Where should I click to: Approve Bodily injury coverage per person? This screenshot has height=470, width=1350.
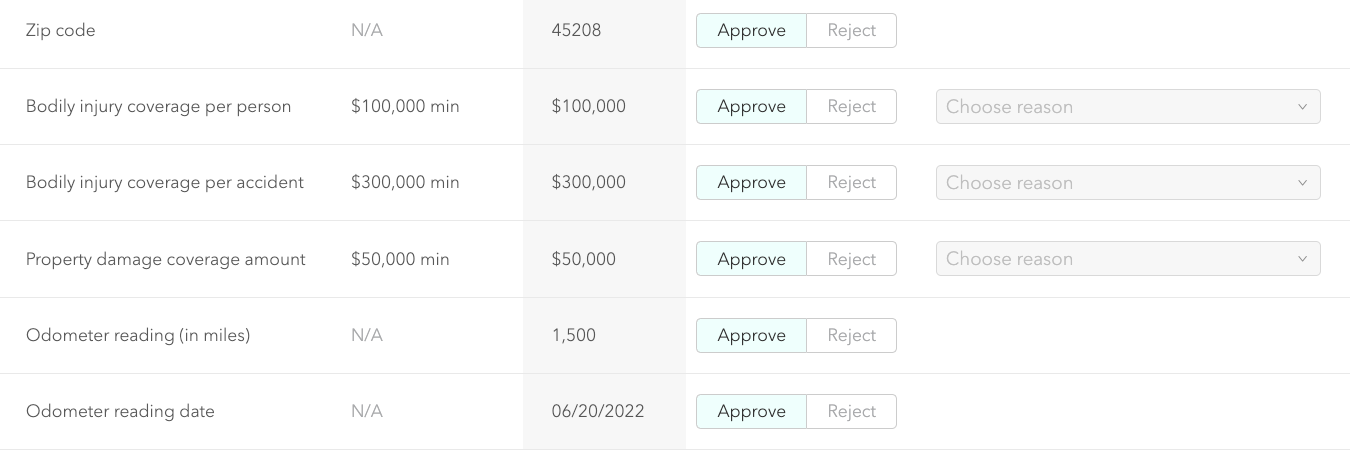coord(751,106)
